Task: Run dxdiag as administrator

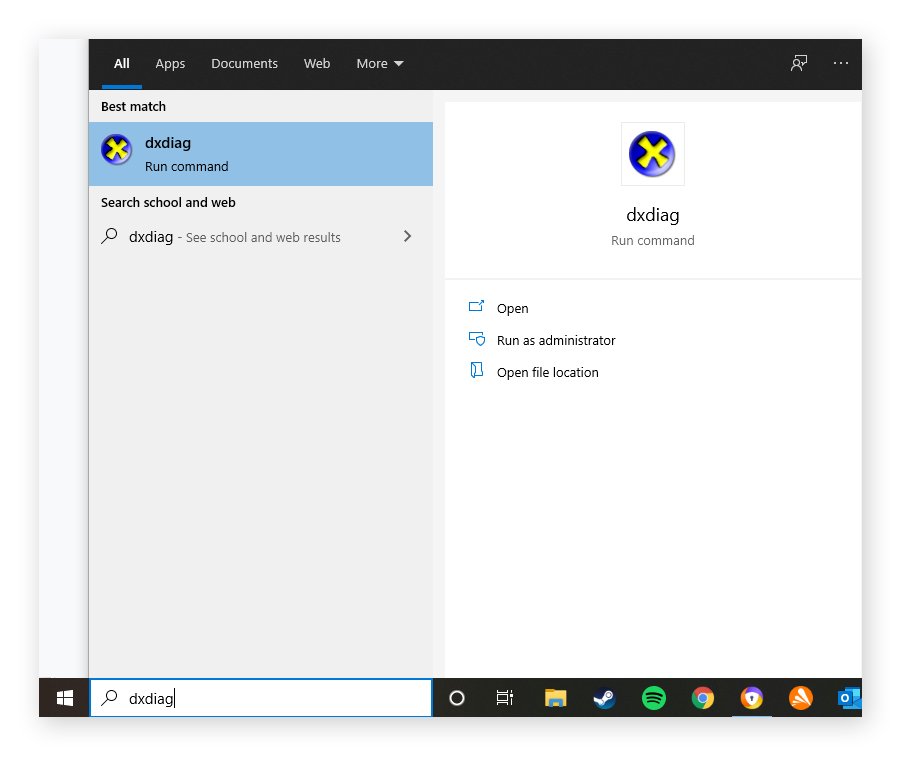Action: point(555,340)
